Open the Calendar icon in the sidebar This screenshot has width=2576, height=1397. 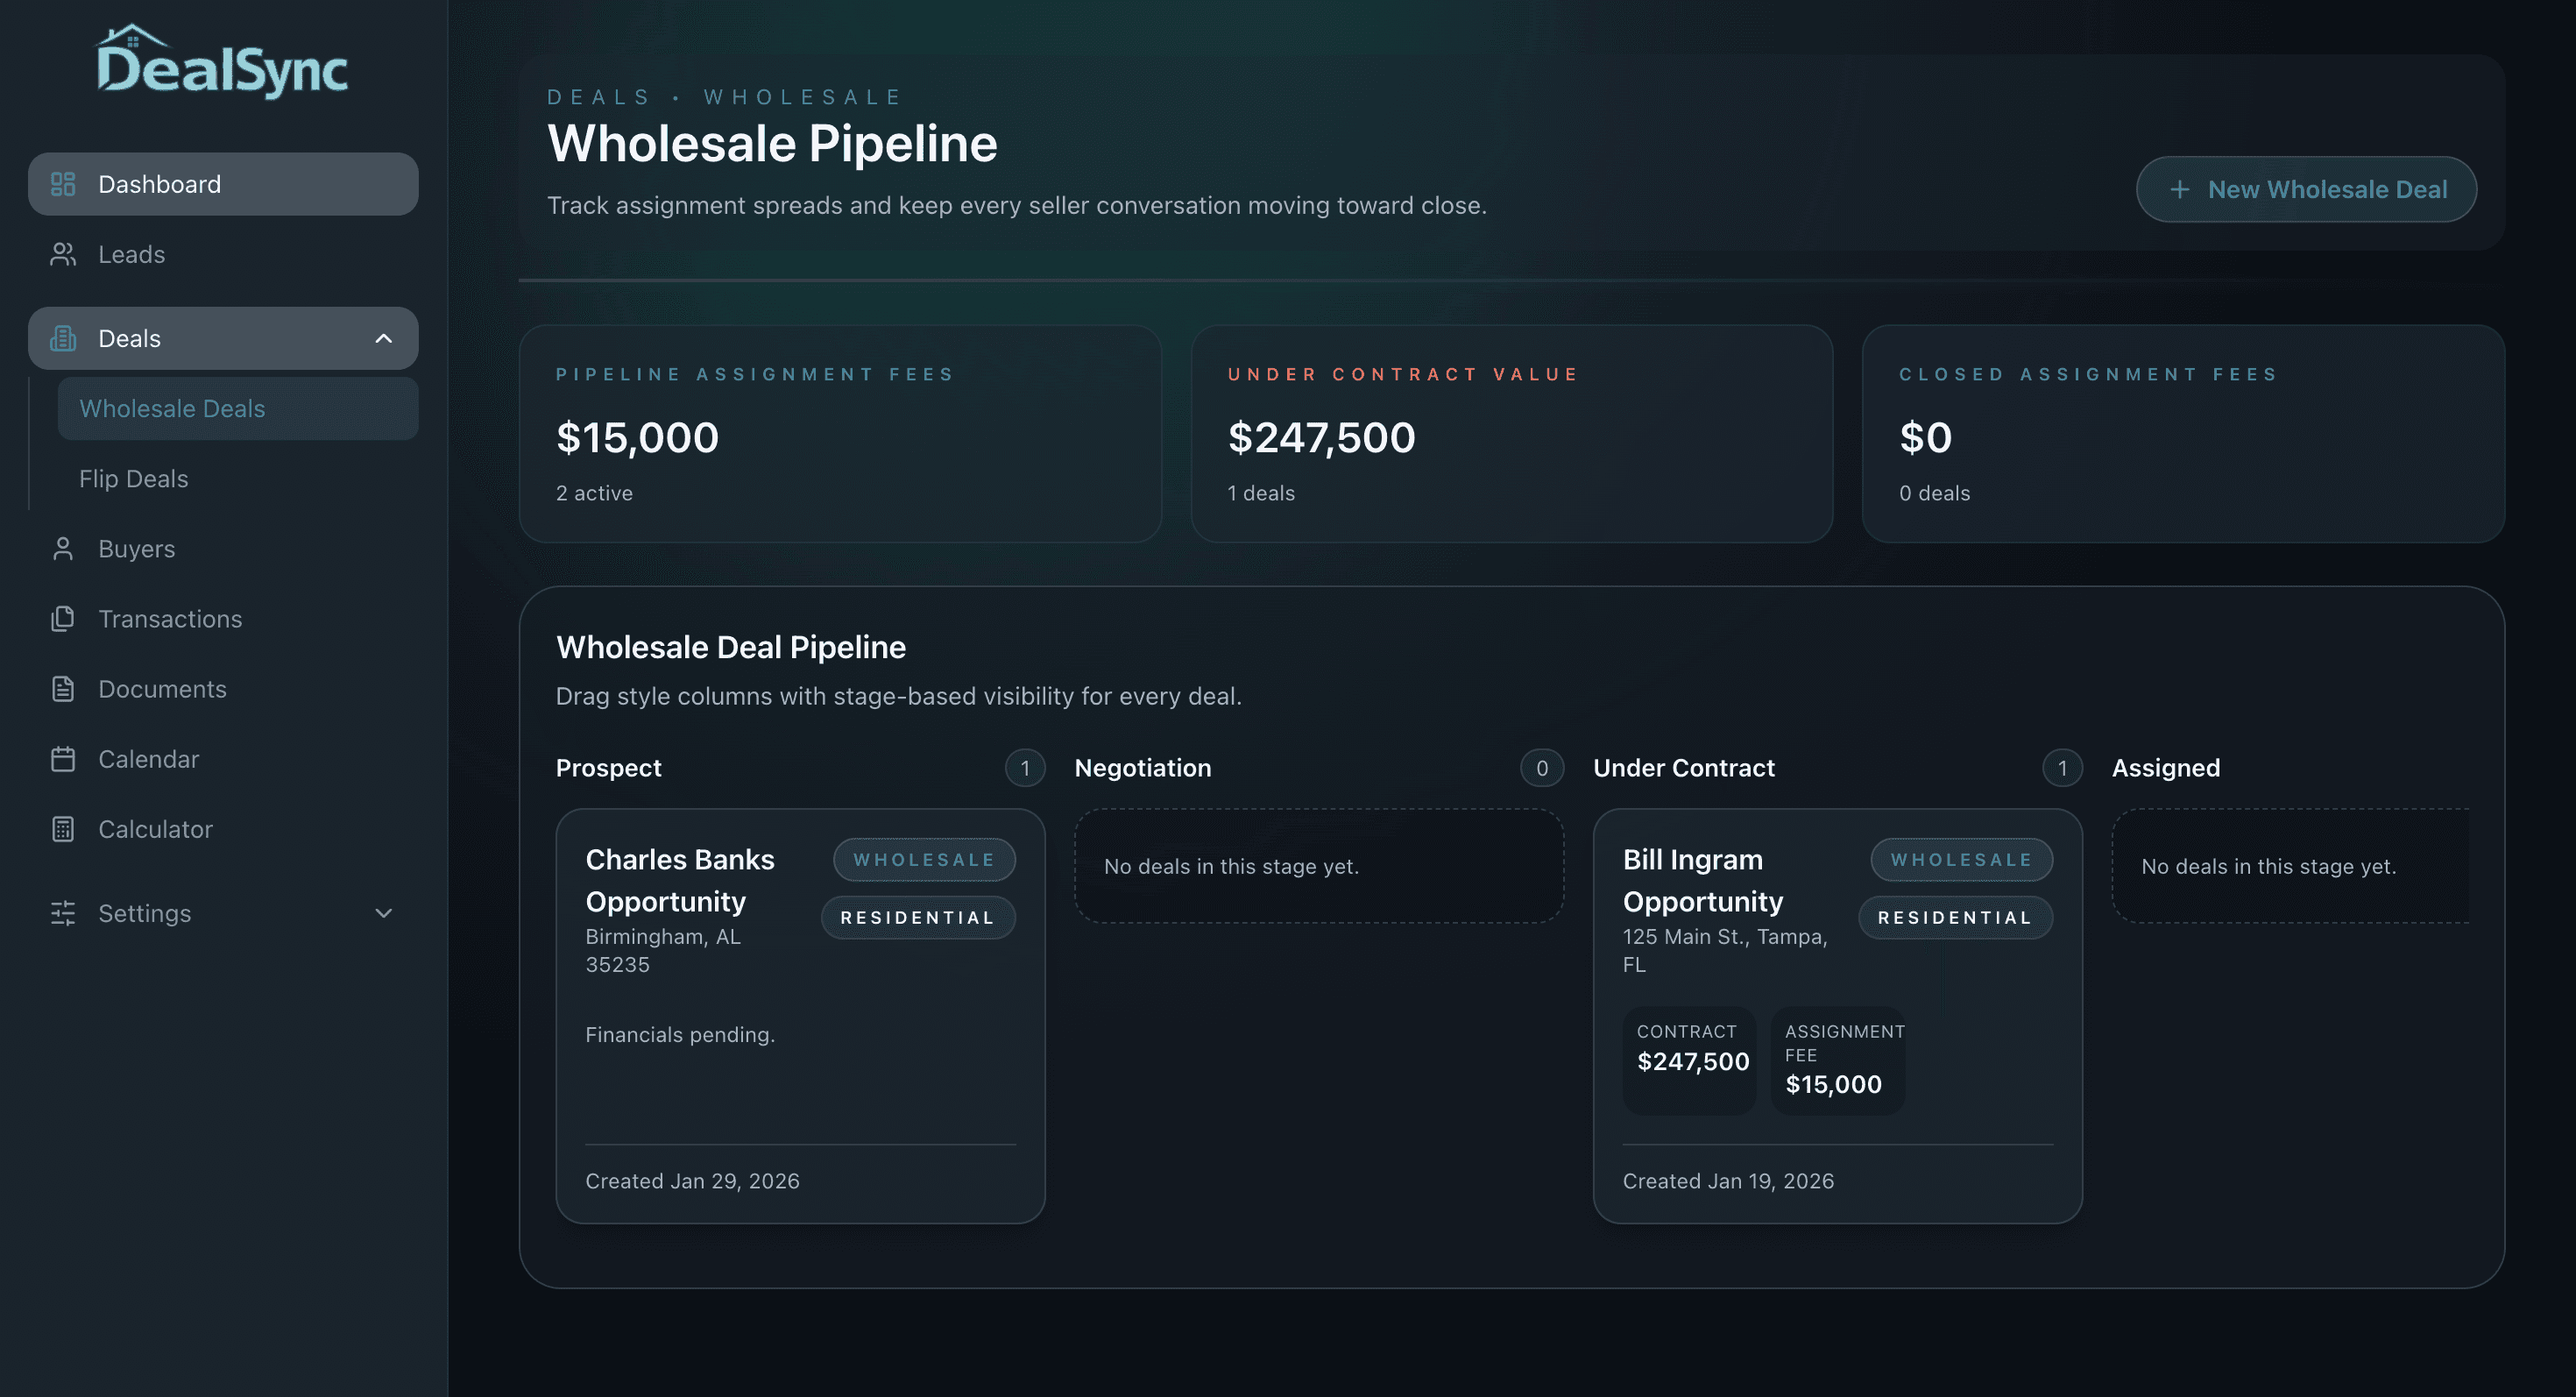pos(63,758)
